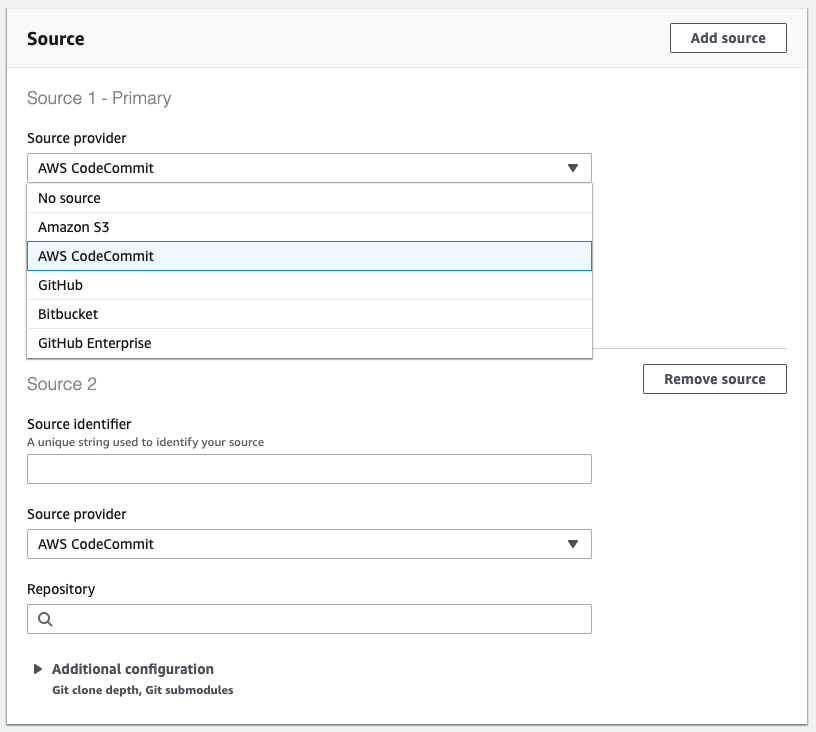Click the Source identifier field label

pyautogui.click(x=79, y=424)
